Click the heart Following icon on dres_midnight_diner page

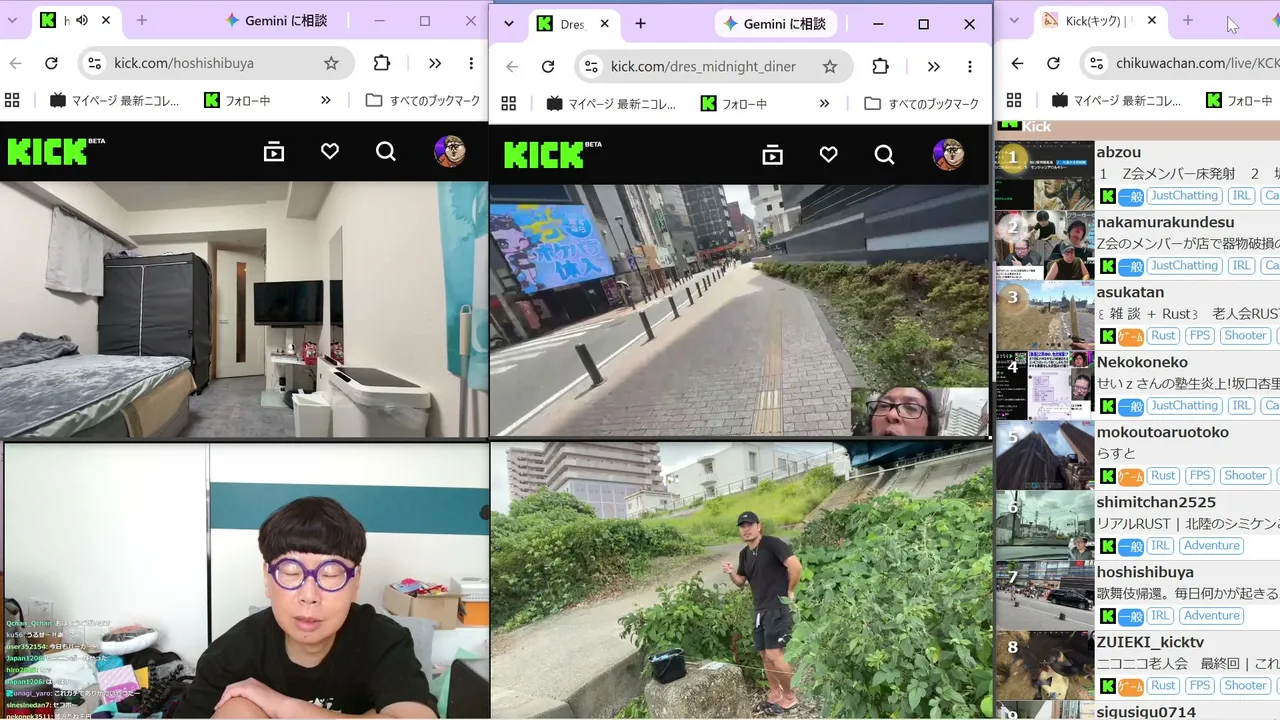828,155
